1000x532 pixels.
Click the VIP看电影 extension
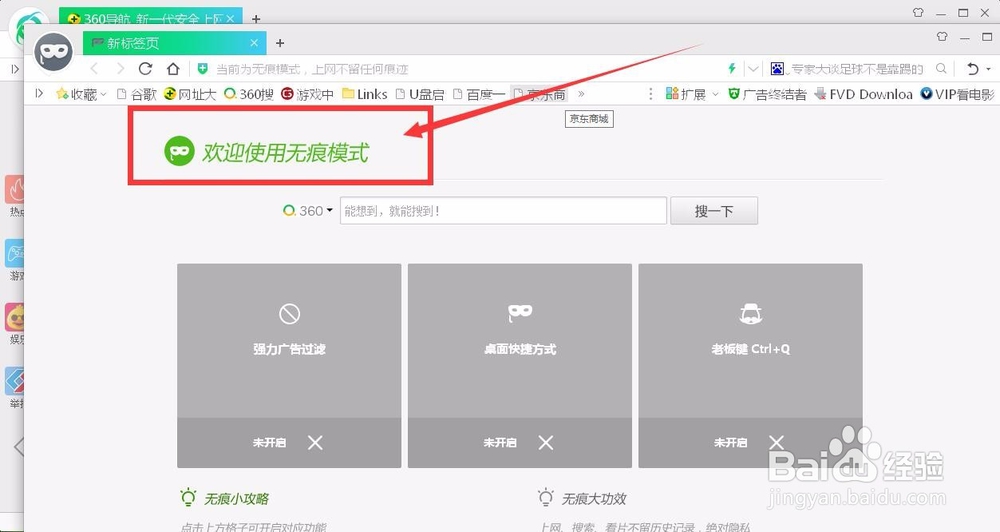pos(957,94)
